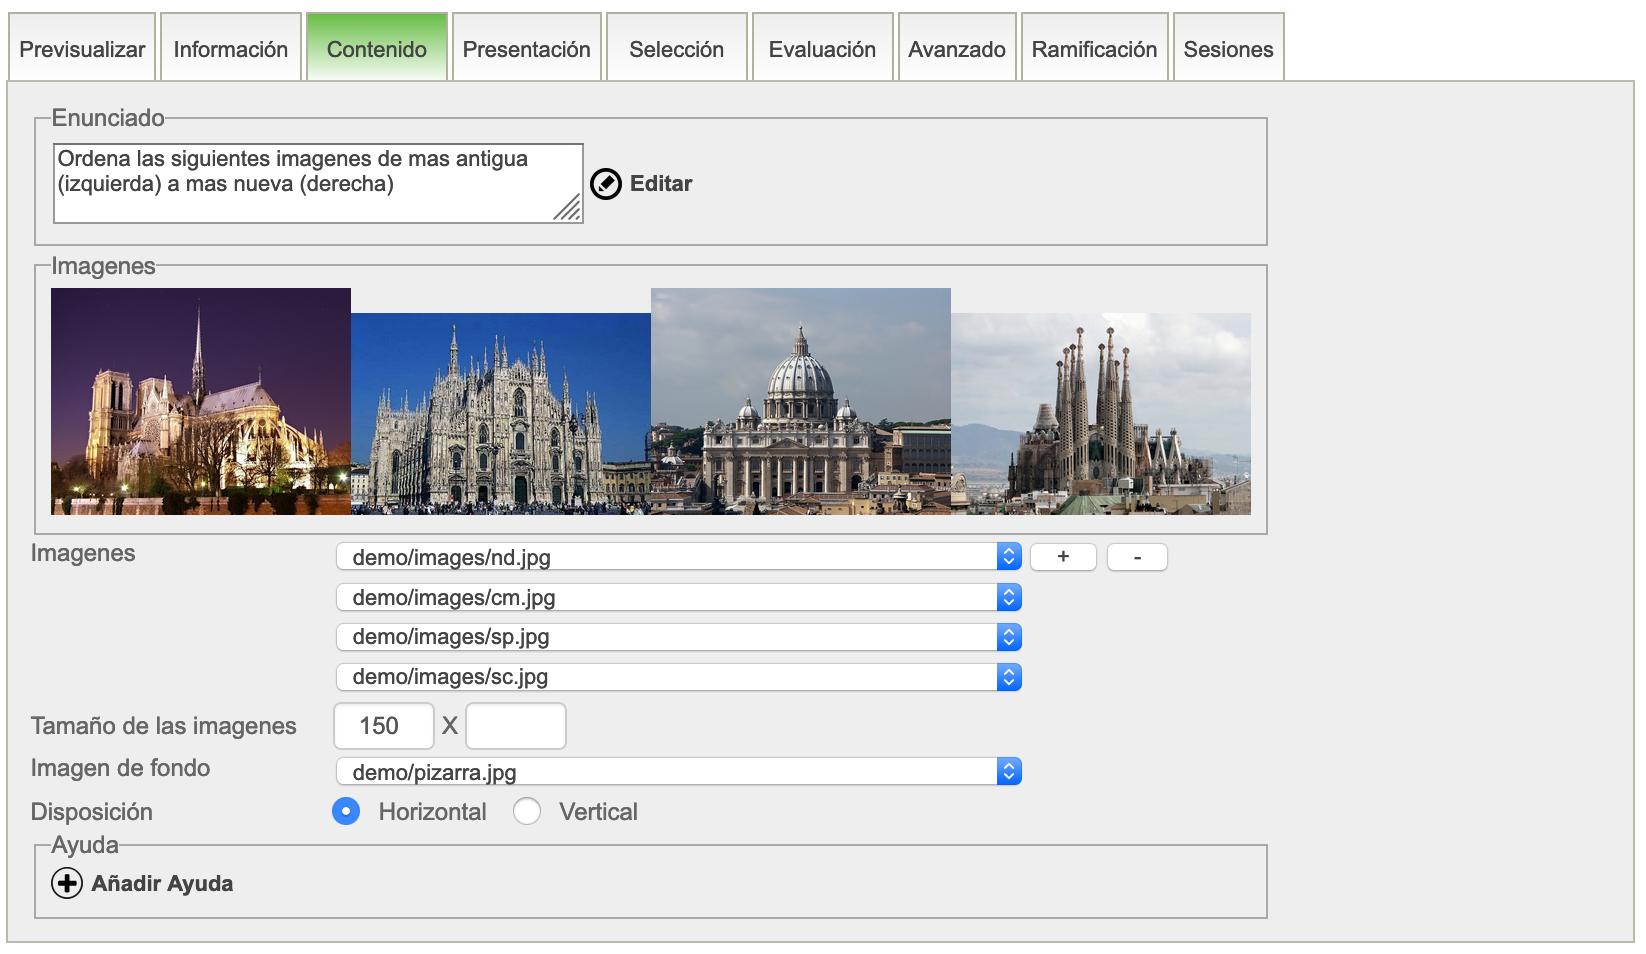
Task: Click the minus button to remove image
Action: [1137, 557]
